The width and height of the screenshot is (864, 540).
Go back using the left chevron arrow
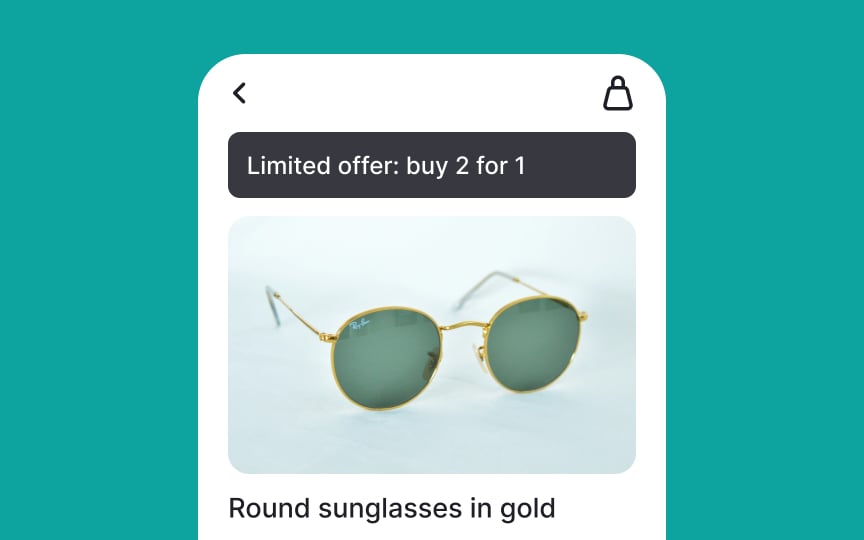tap(239, 93)
